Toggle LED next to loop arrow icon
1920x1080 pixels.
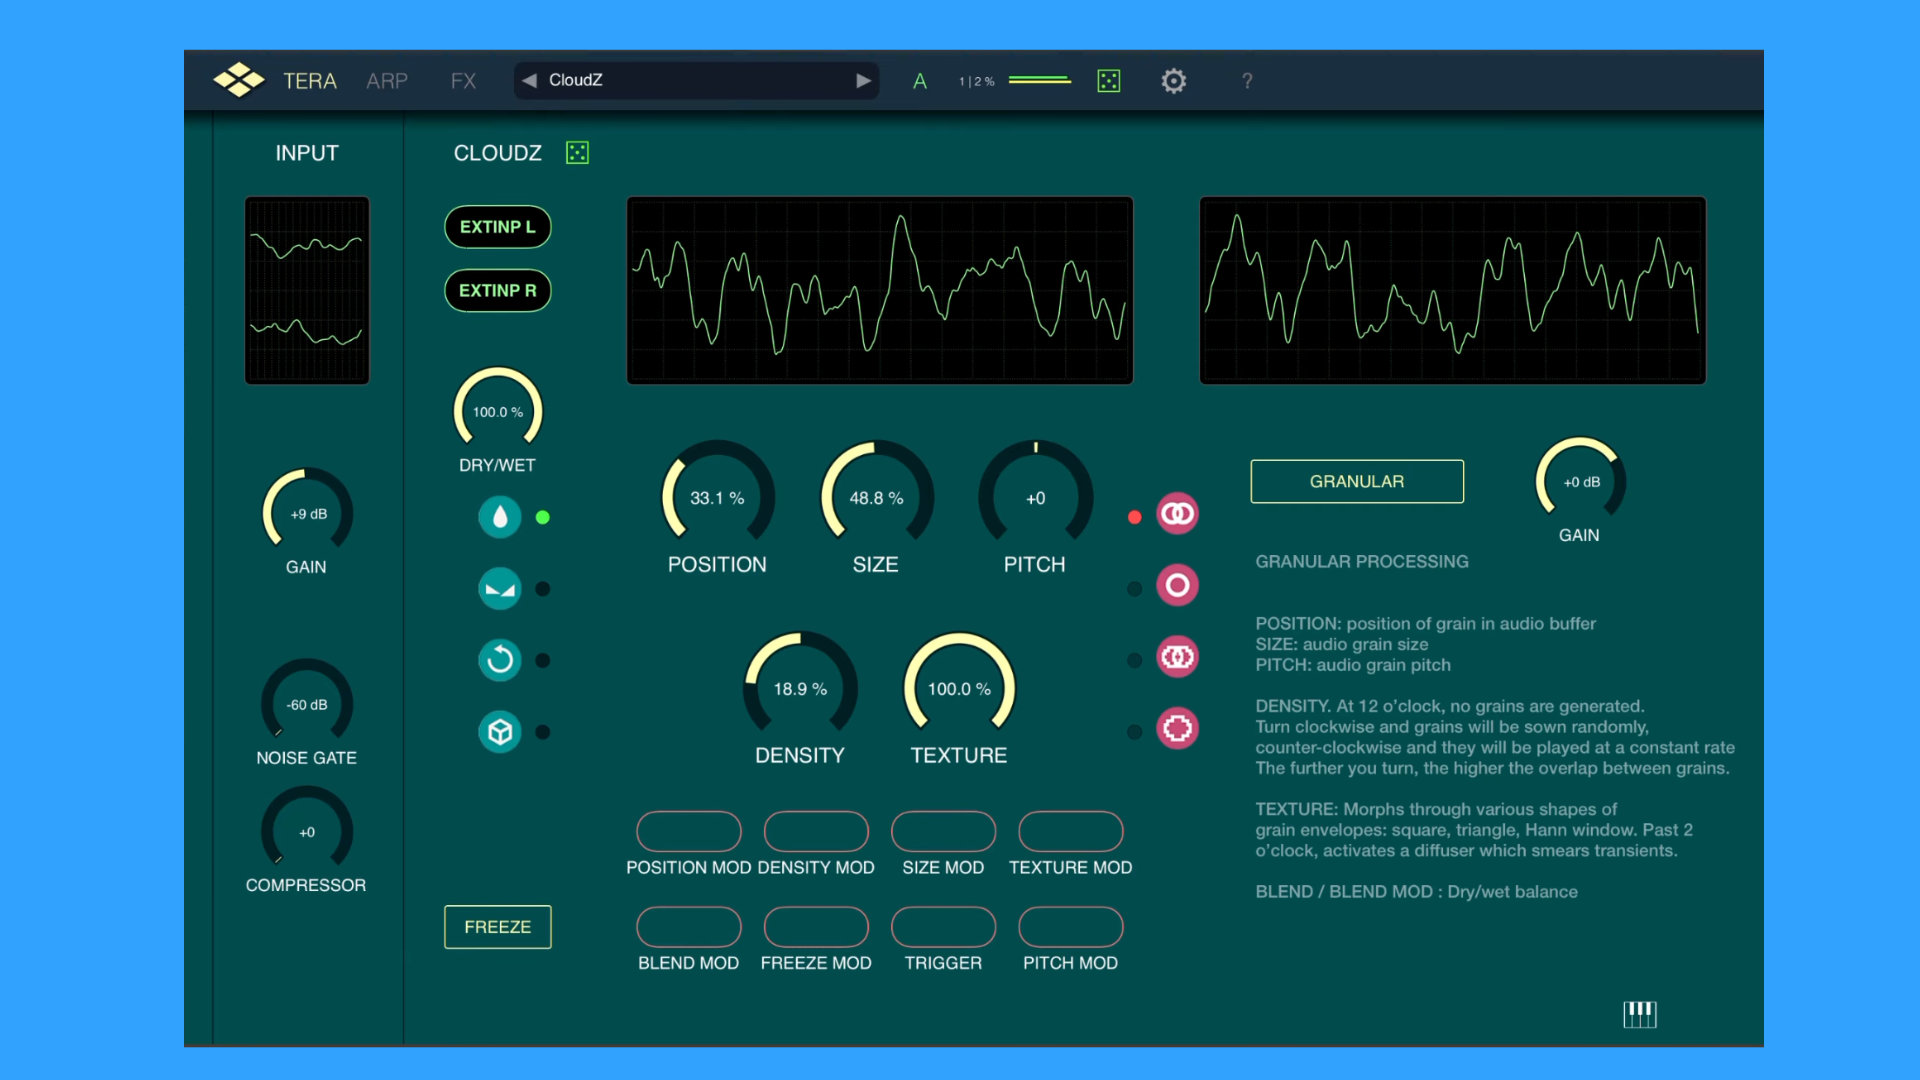point(543,660)
